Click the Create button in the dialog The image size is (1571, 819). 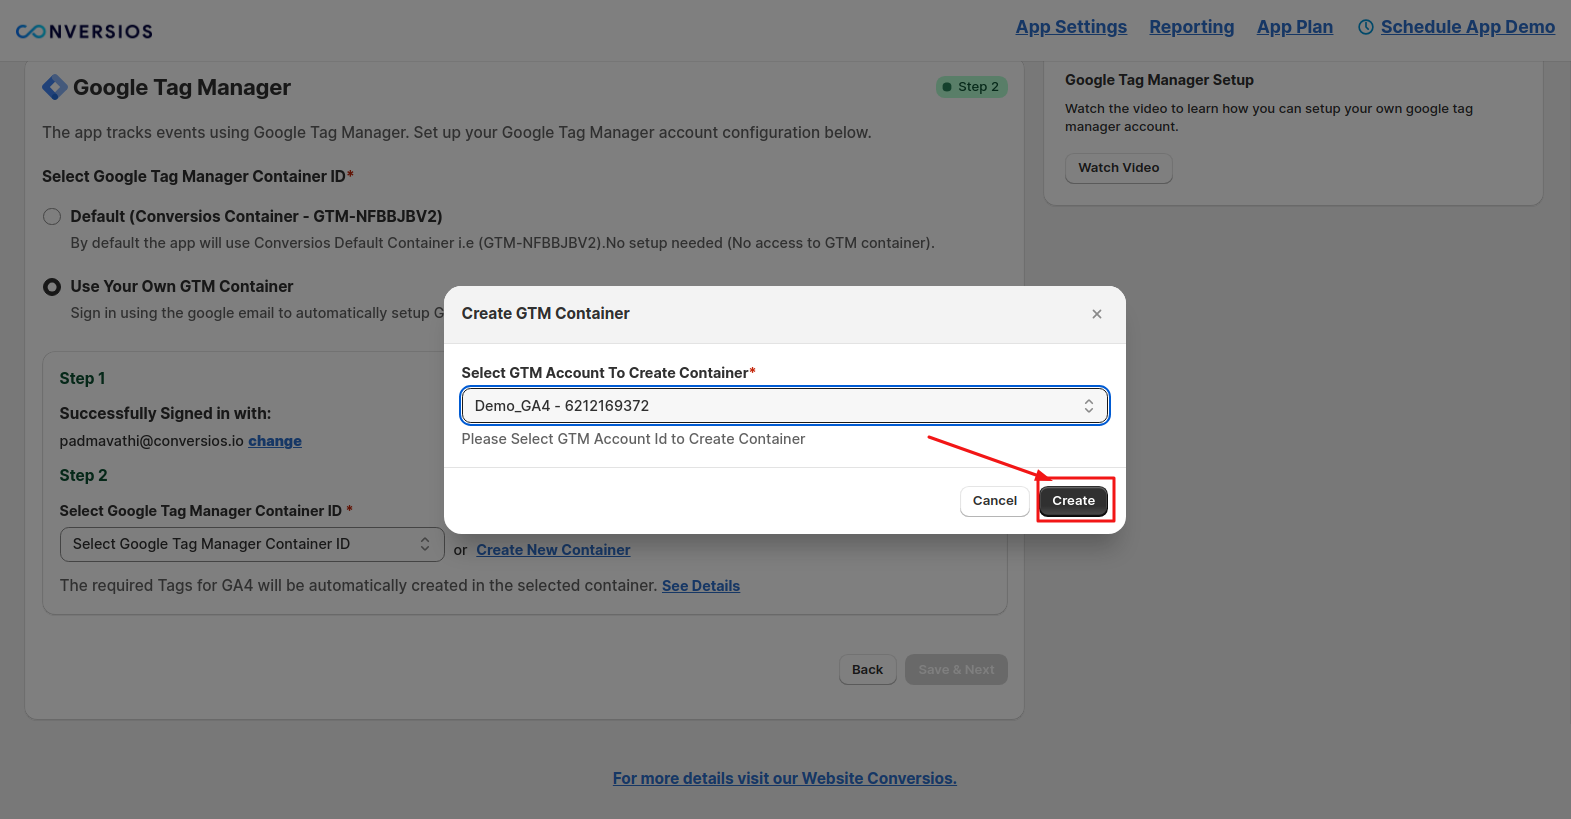click(x=1073, y=501)
